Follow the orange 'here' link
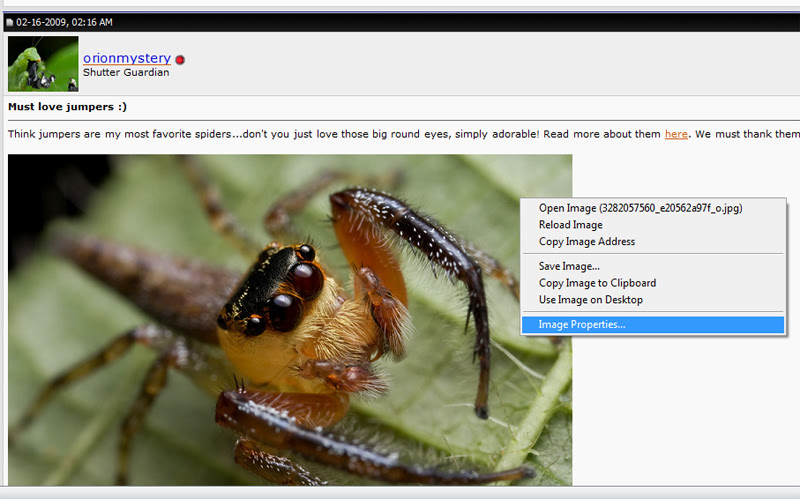 coord(676,134)
